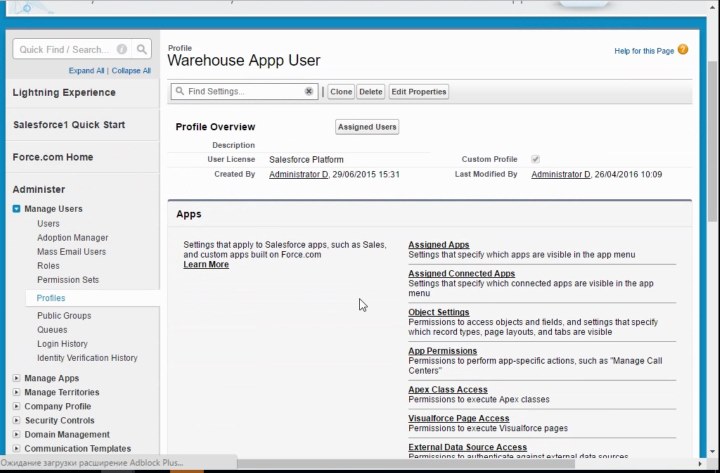Toggle the Custom Profile checkbox
The image size is (720, 473).
point(535,159)
